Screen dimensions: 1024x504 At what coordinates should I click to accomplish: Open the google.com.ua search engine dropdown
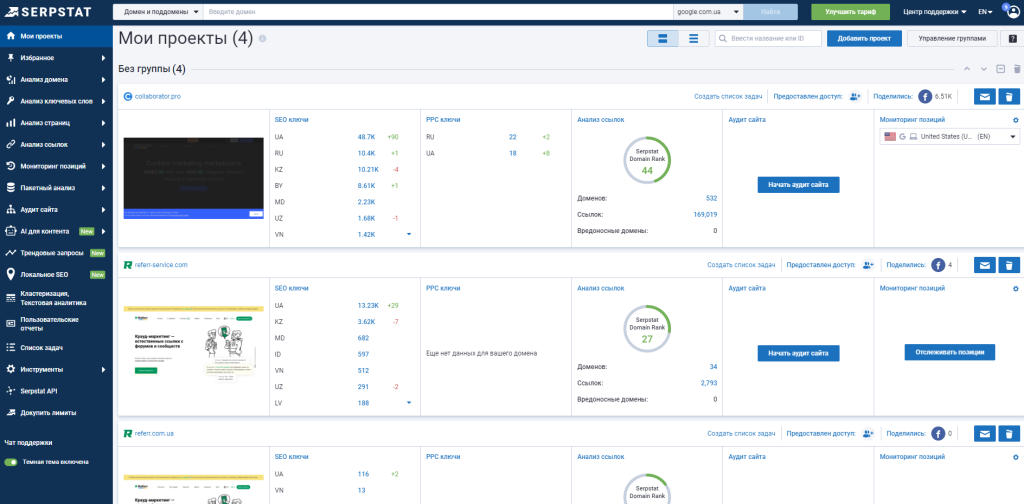709,12
